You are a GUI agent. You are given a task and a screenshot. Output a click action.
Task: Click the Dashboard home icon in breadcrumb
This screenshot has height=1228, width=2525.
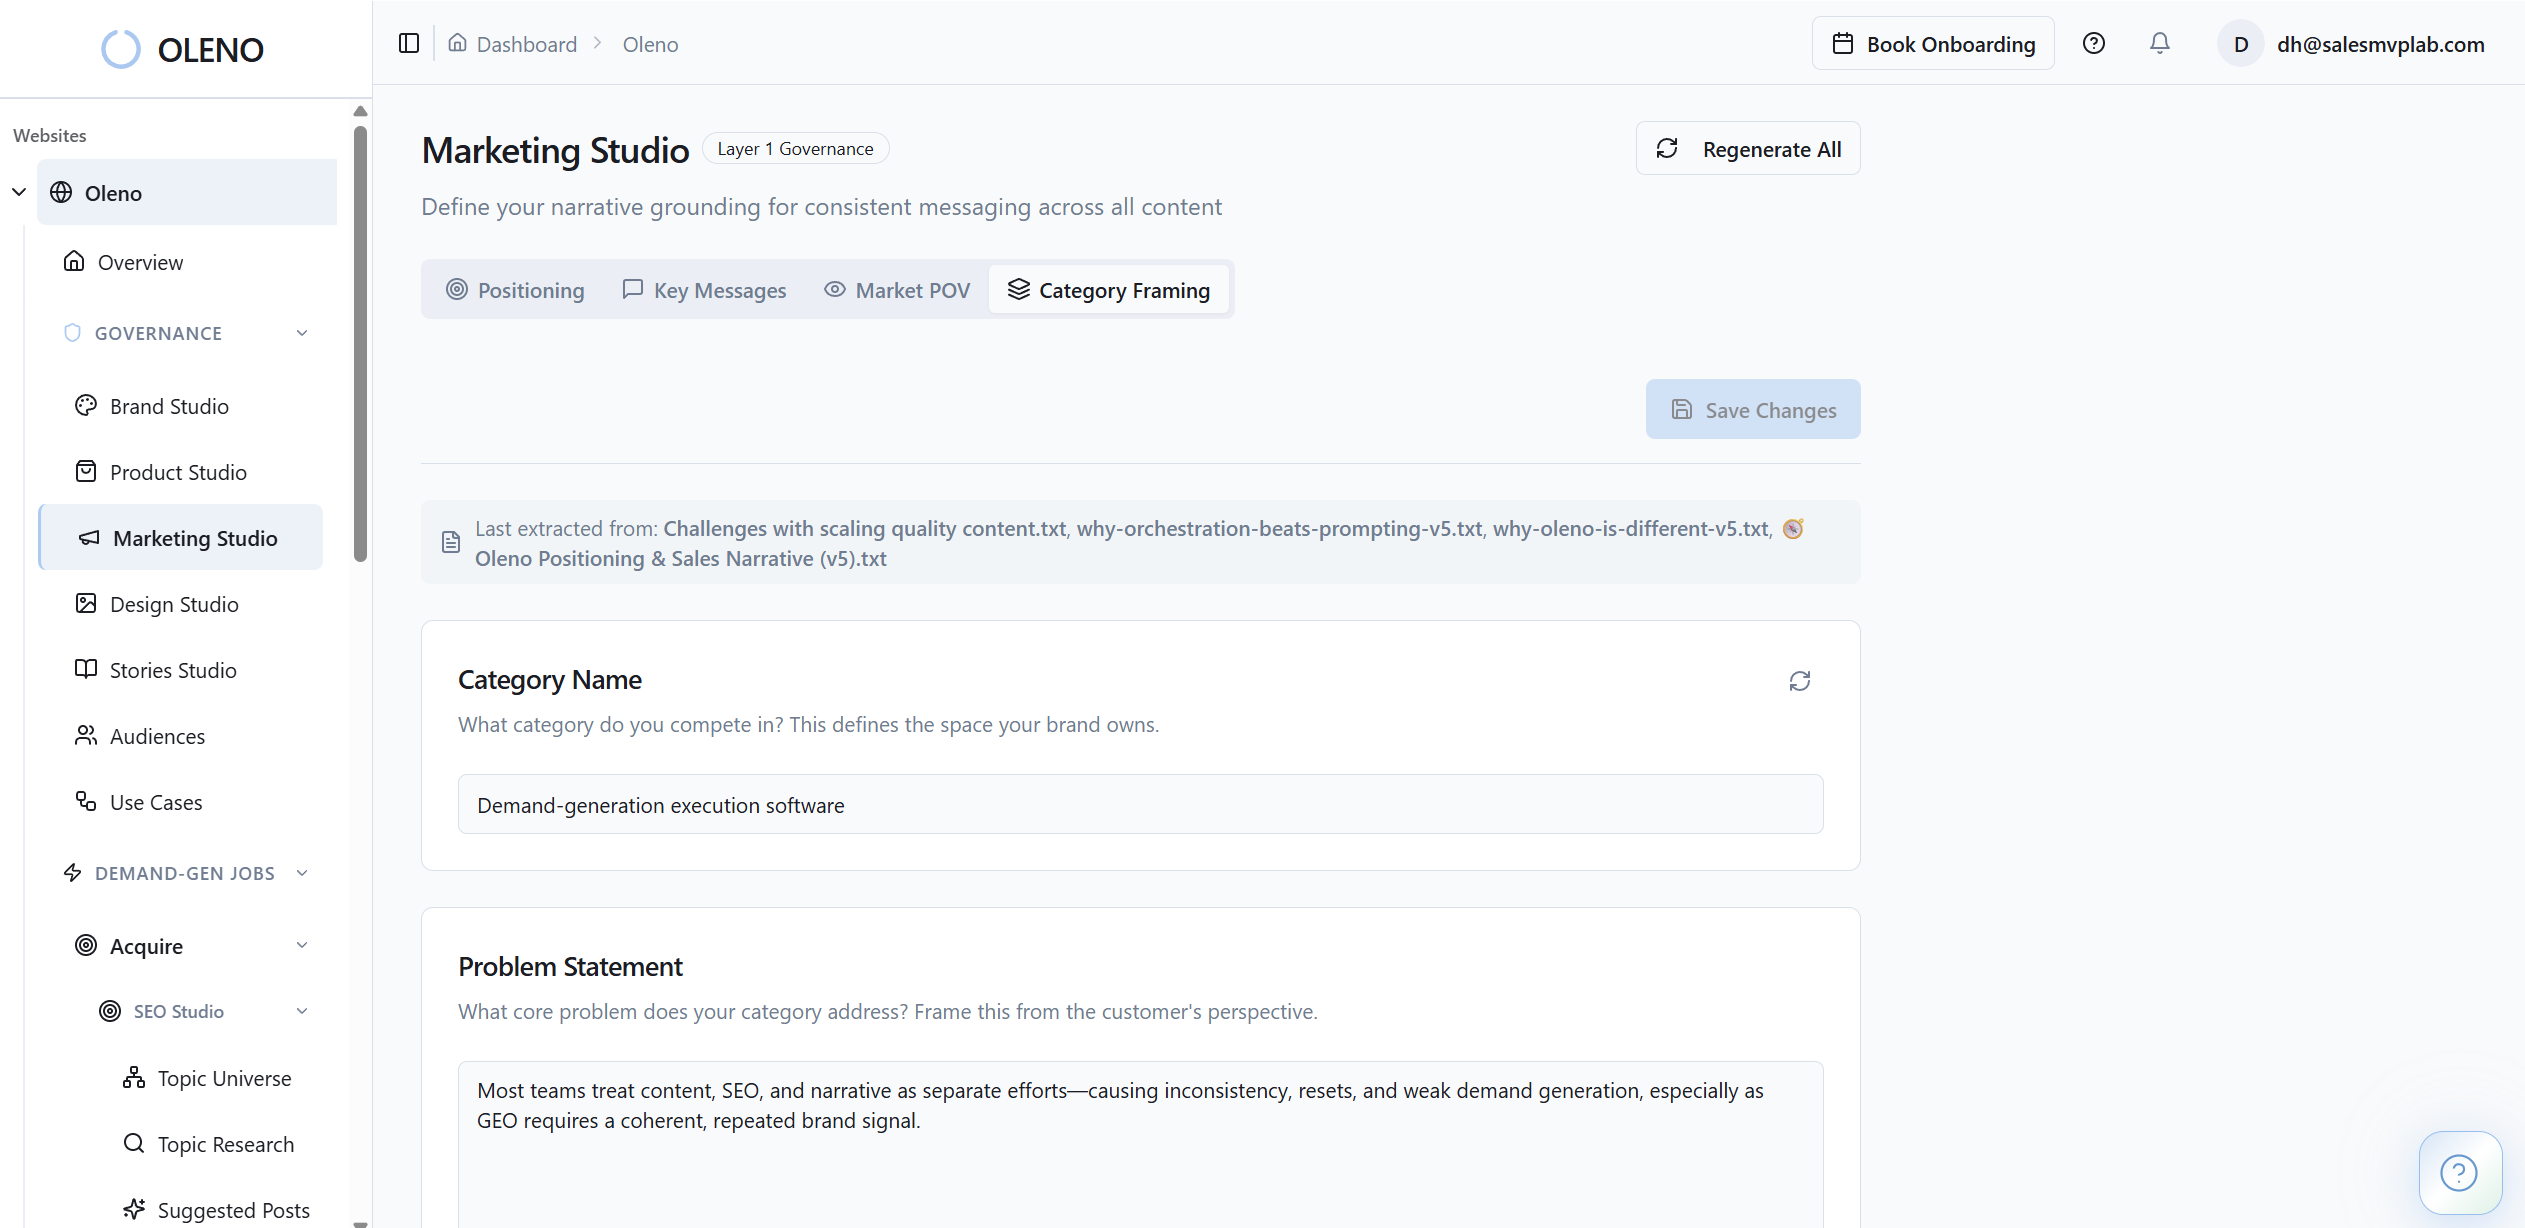(458, 43)
